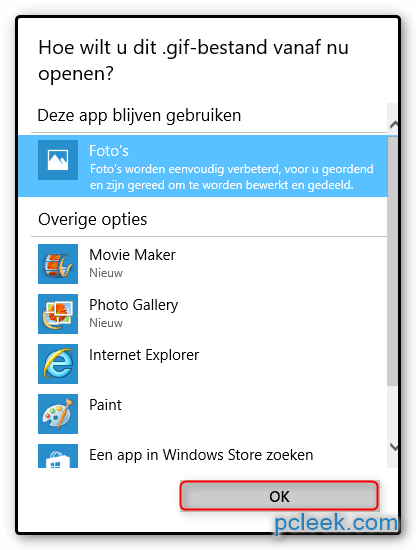Select the Paint option label
Screen dimensions: 416x550
coord(105,405)
